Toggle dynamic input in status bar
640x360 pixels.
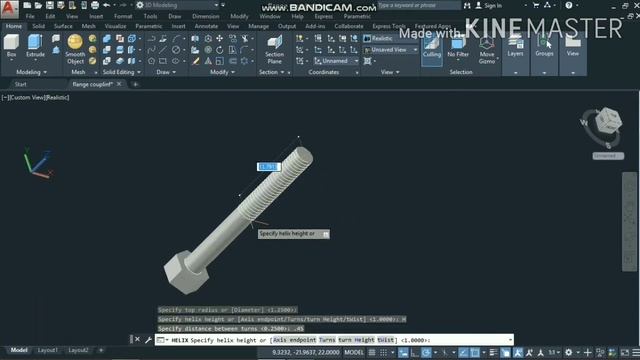click(x=403, y=352)
